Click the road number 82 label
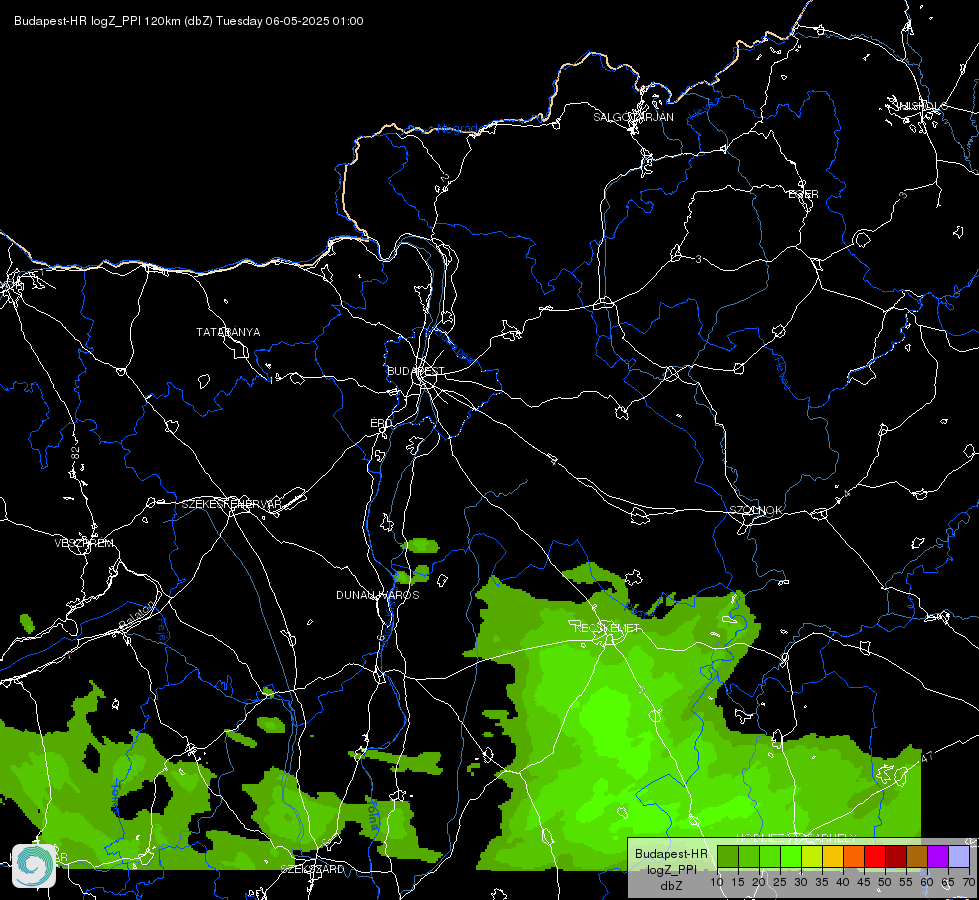The width and height of the screenshot is (979, 900). click(x=76, y=454)
